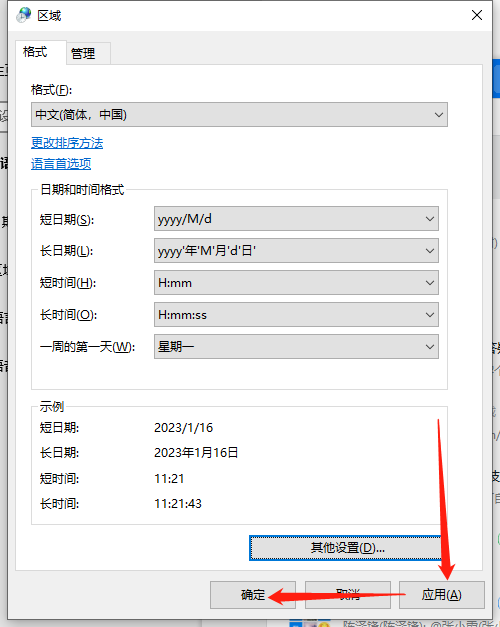Expand the 长日期 format dropdown
The width and height of the screenshot is (500, 627).
click(x=296, y=251)
